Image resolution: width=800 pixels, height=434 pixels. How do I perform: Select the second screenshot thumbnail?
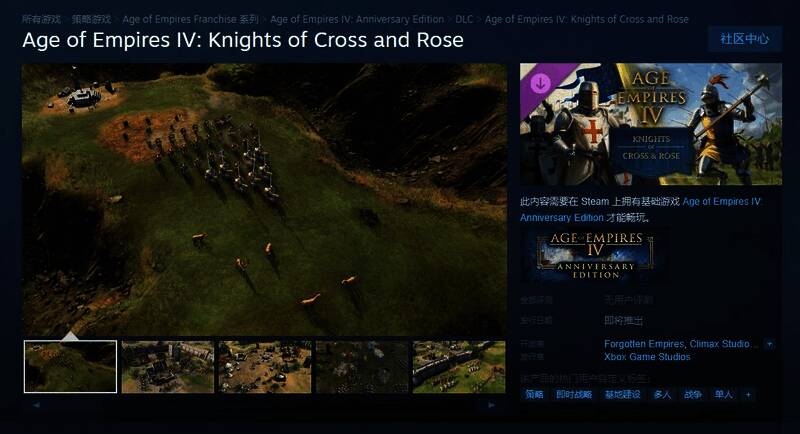168,367
